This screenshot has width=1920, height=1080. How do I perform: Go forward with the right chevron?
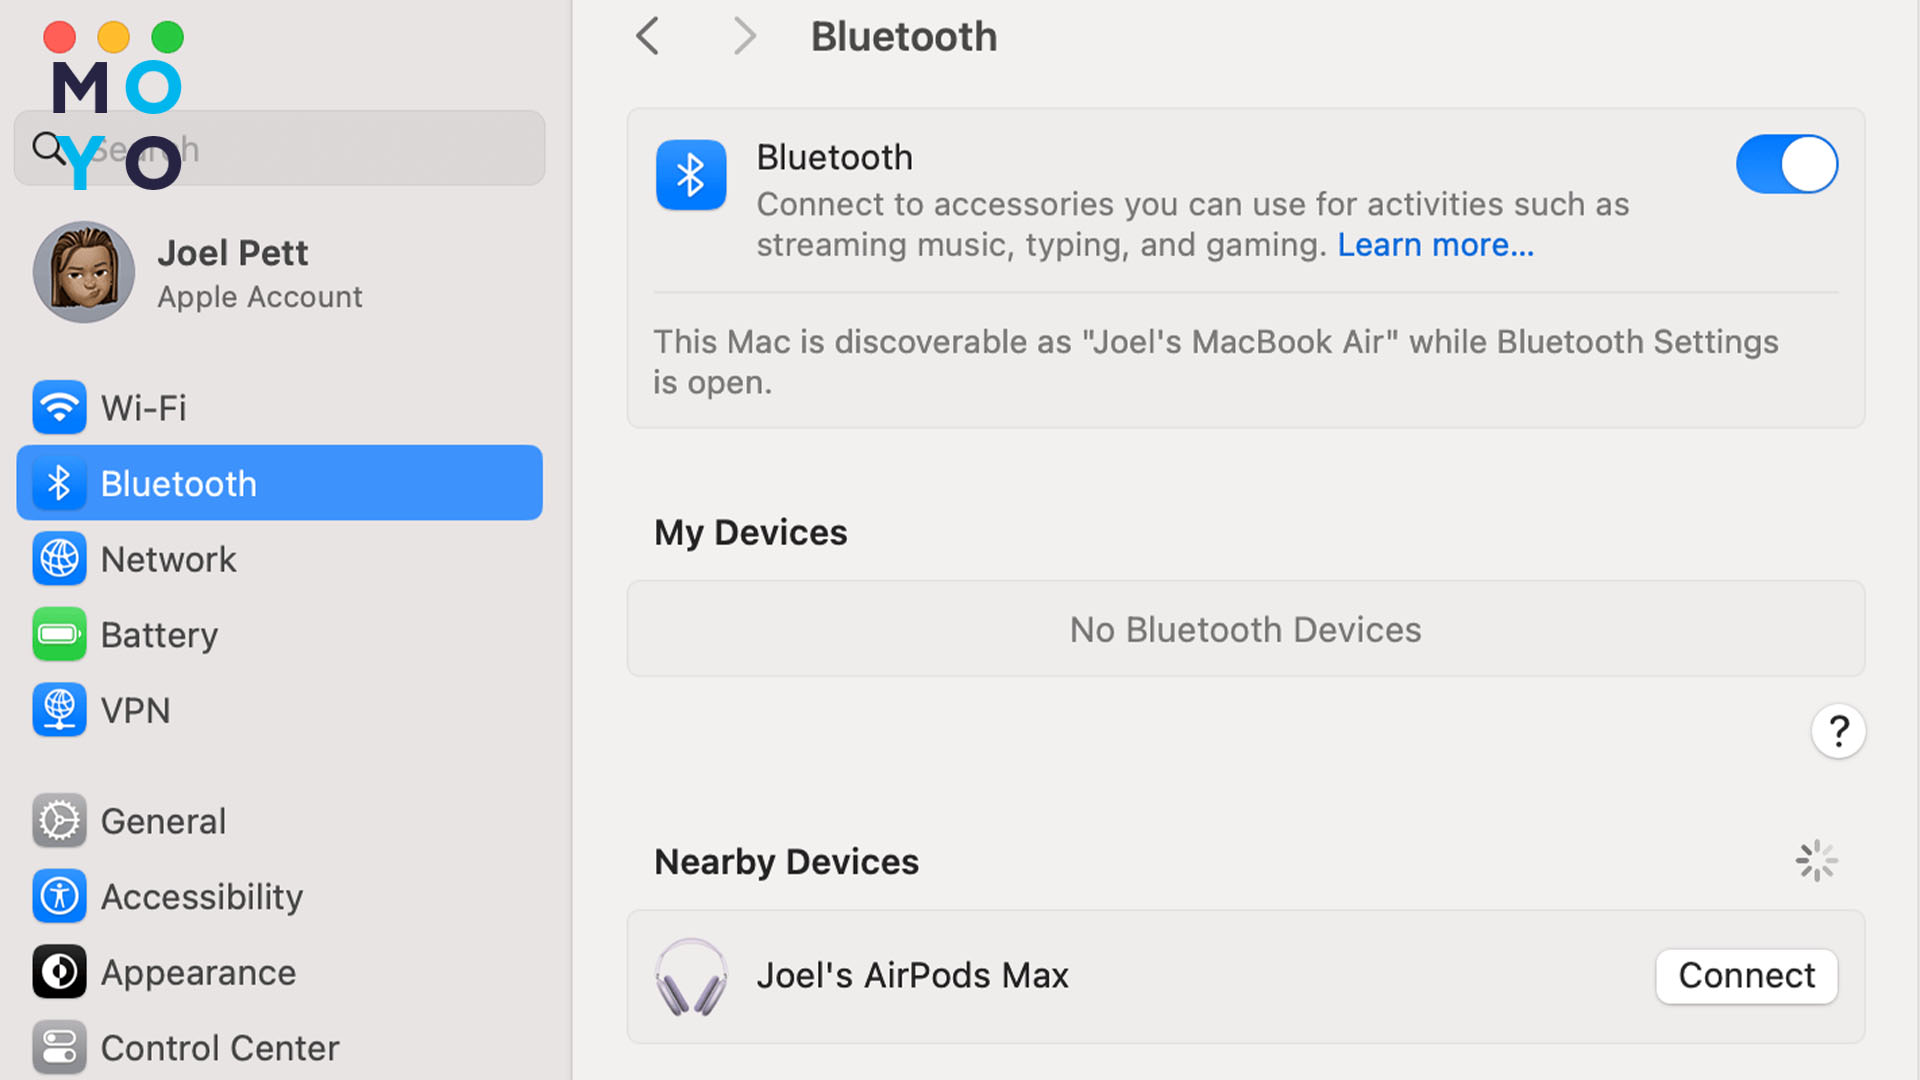click(x=744, y=36)
